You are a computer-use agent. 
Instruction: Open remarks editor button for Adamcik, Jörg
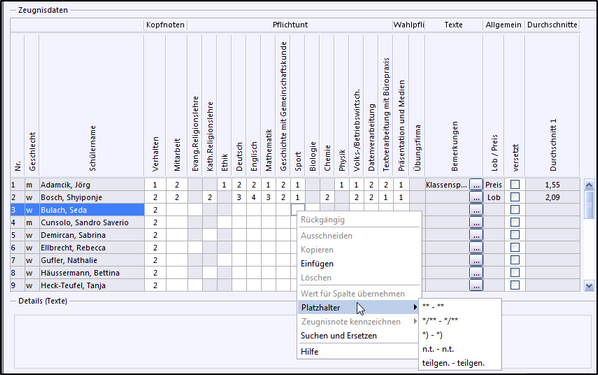coord(476,185)
